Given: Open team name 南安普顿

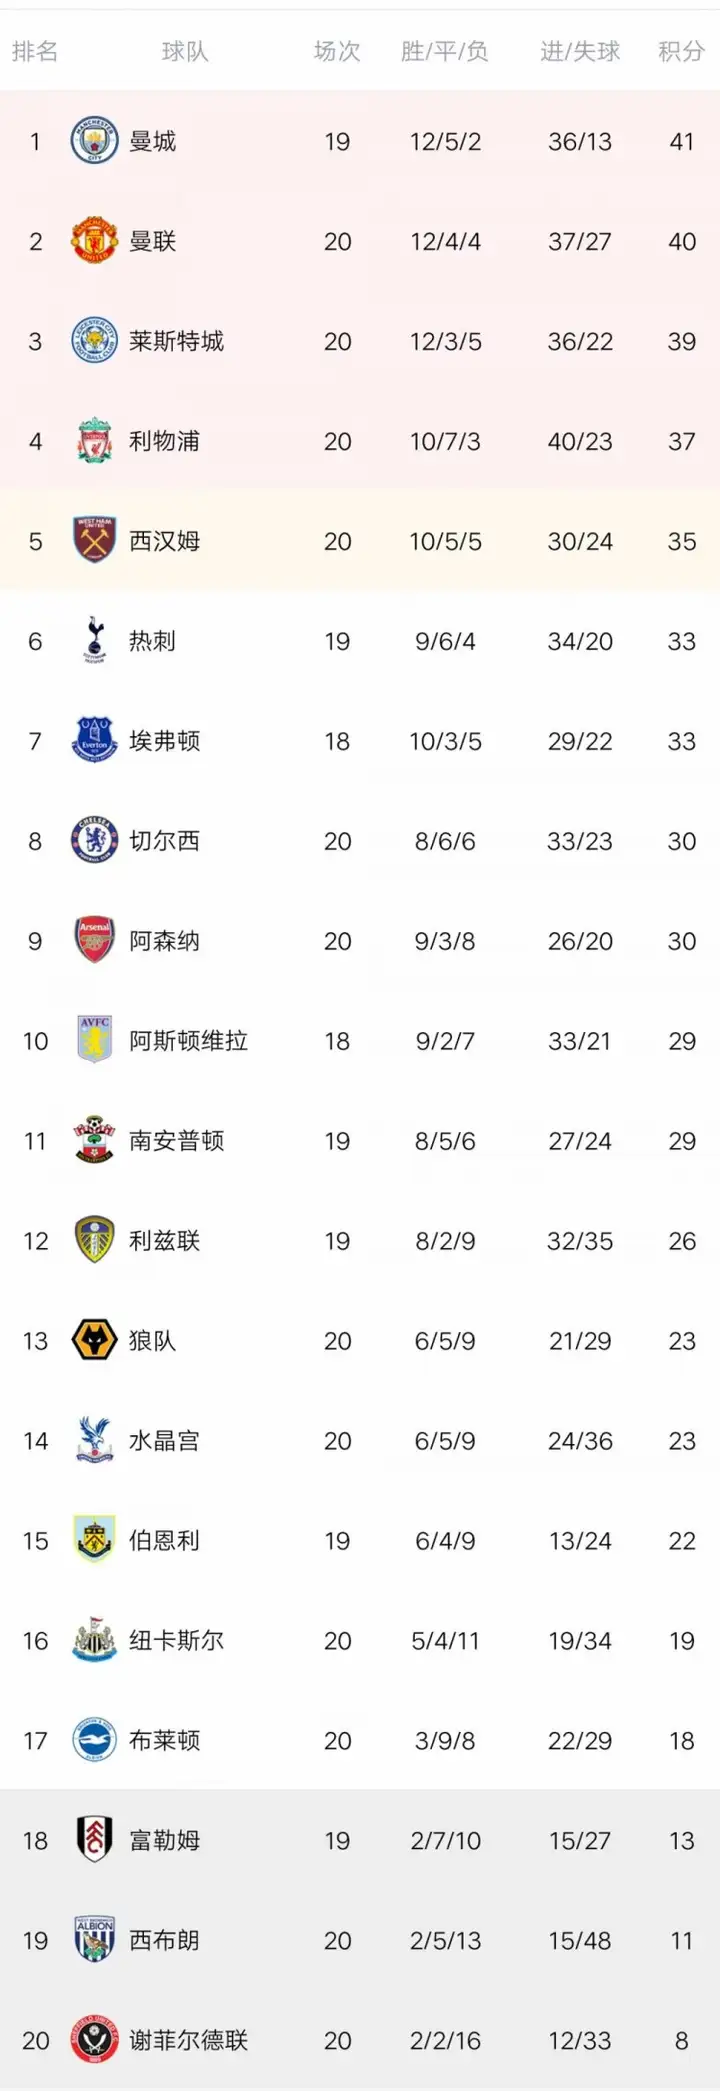Looking at the screenshot, I should pyautogui.click(x=177, y=1141).
